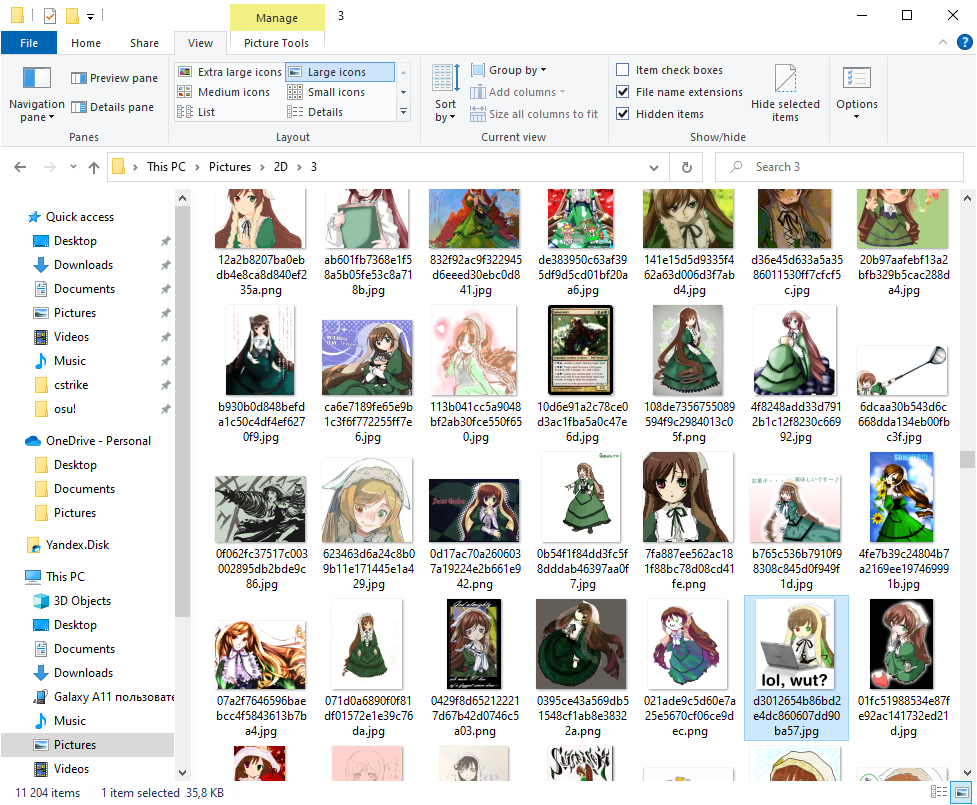Select Yandex.Disk in navigation pane
This screenshot has width=977, height=805.
(x=77, y=545)
